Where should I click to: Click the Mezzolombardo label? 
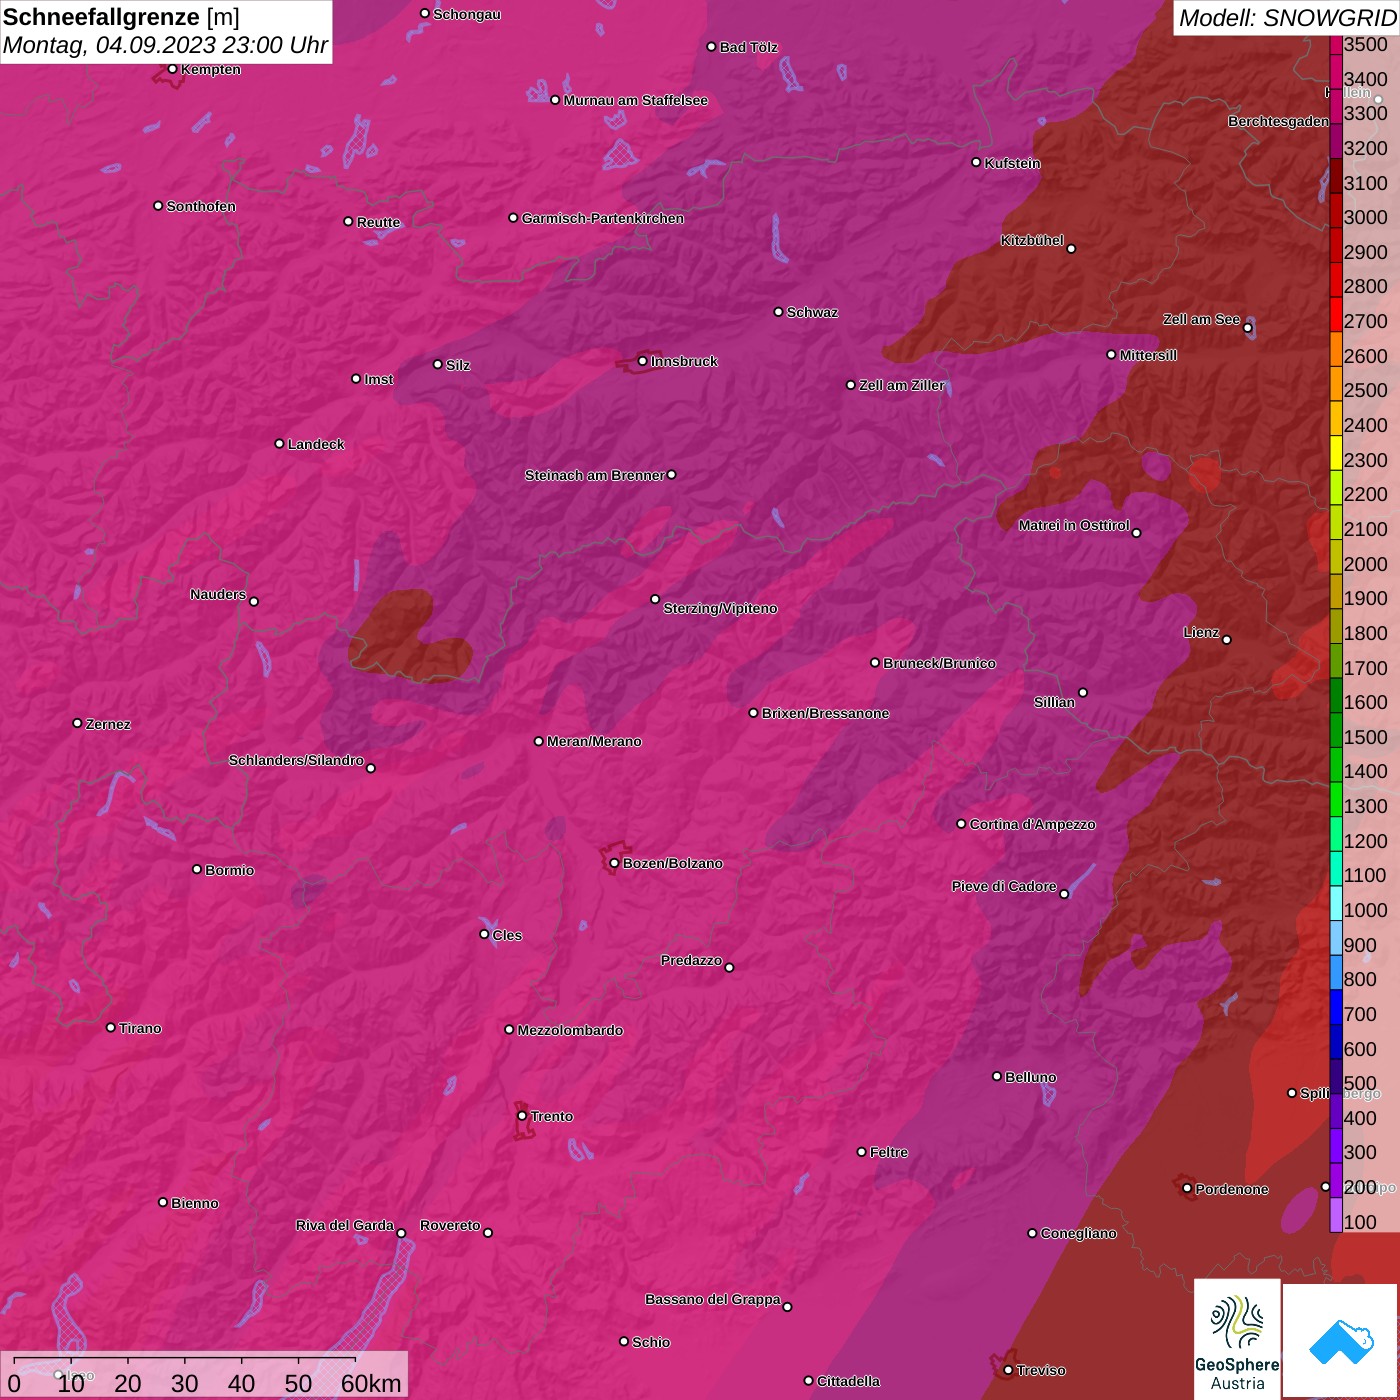(570, 1030)
